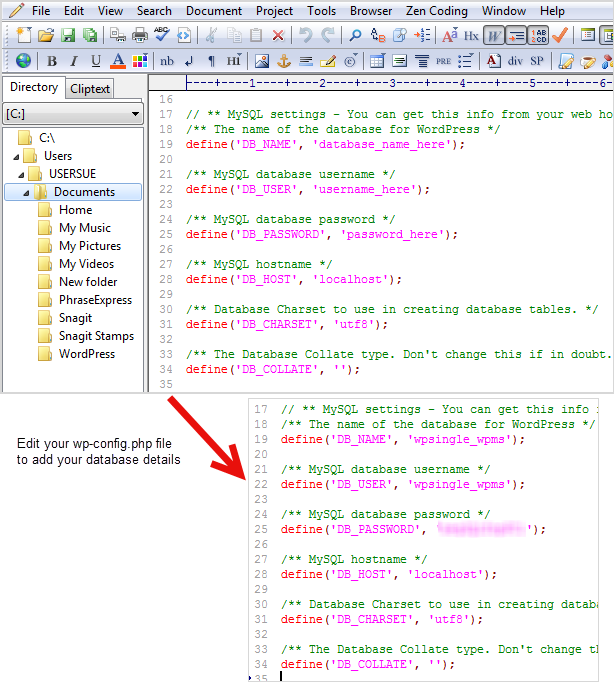Open the heading H1 dropdown

click(x=234, y=60)
